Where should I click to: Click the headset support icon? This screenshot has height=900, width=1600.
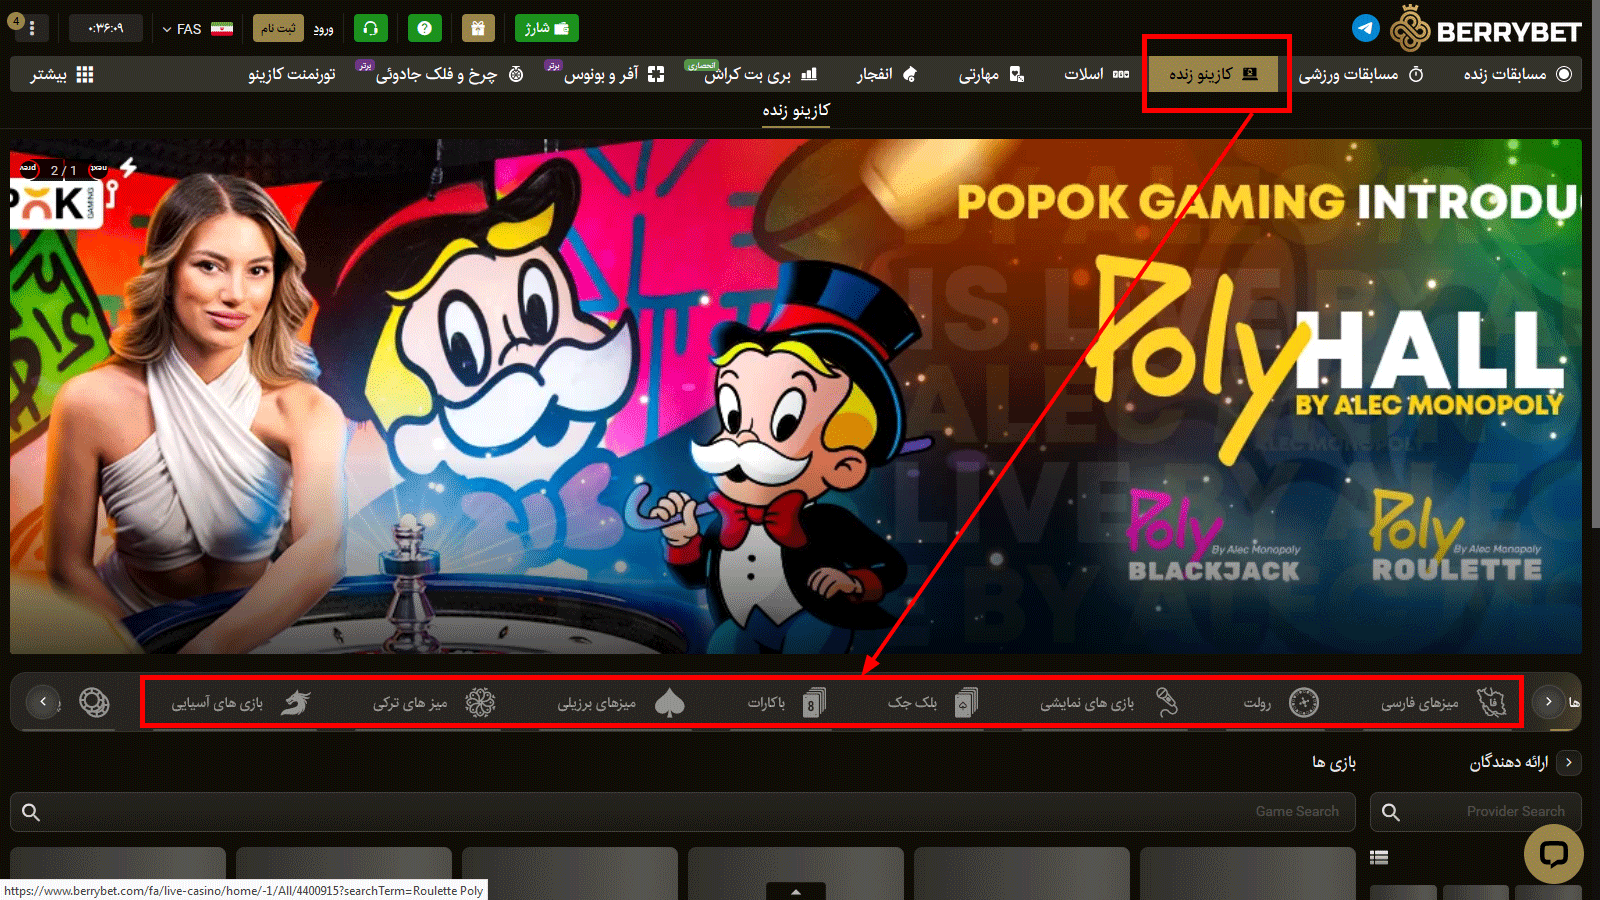coord(371,28)
